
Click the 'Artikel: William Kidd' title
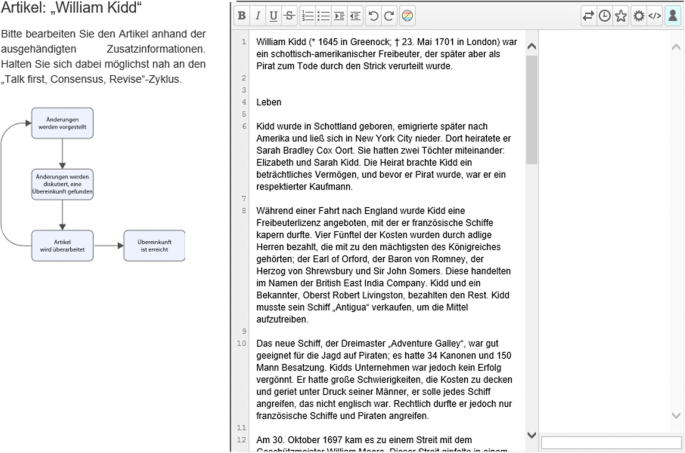click(x=71, y=8)
